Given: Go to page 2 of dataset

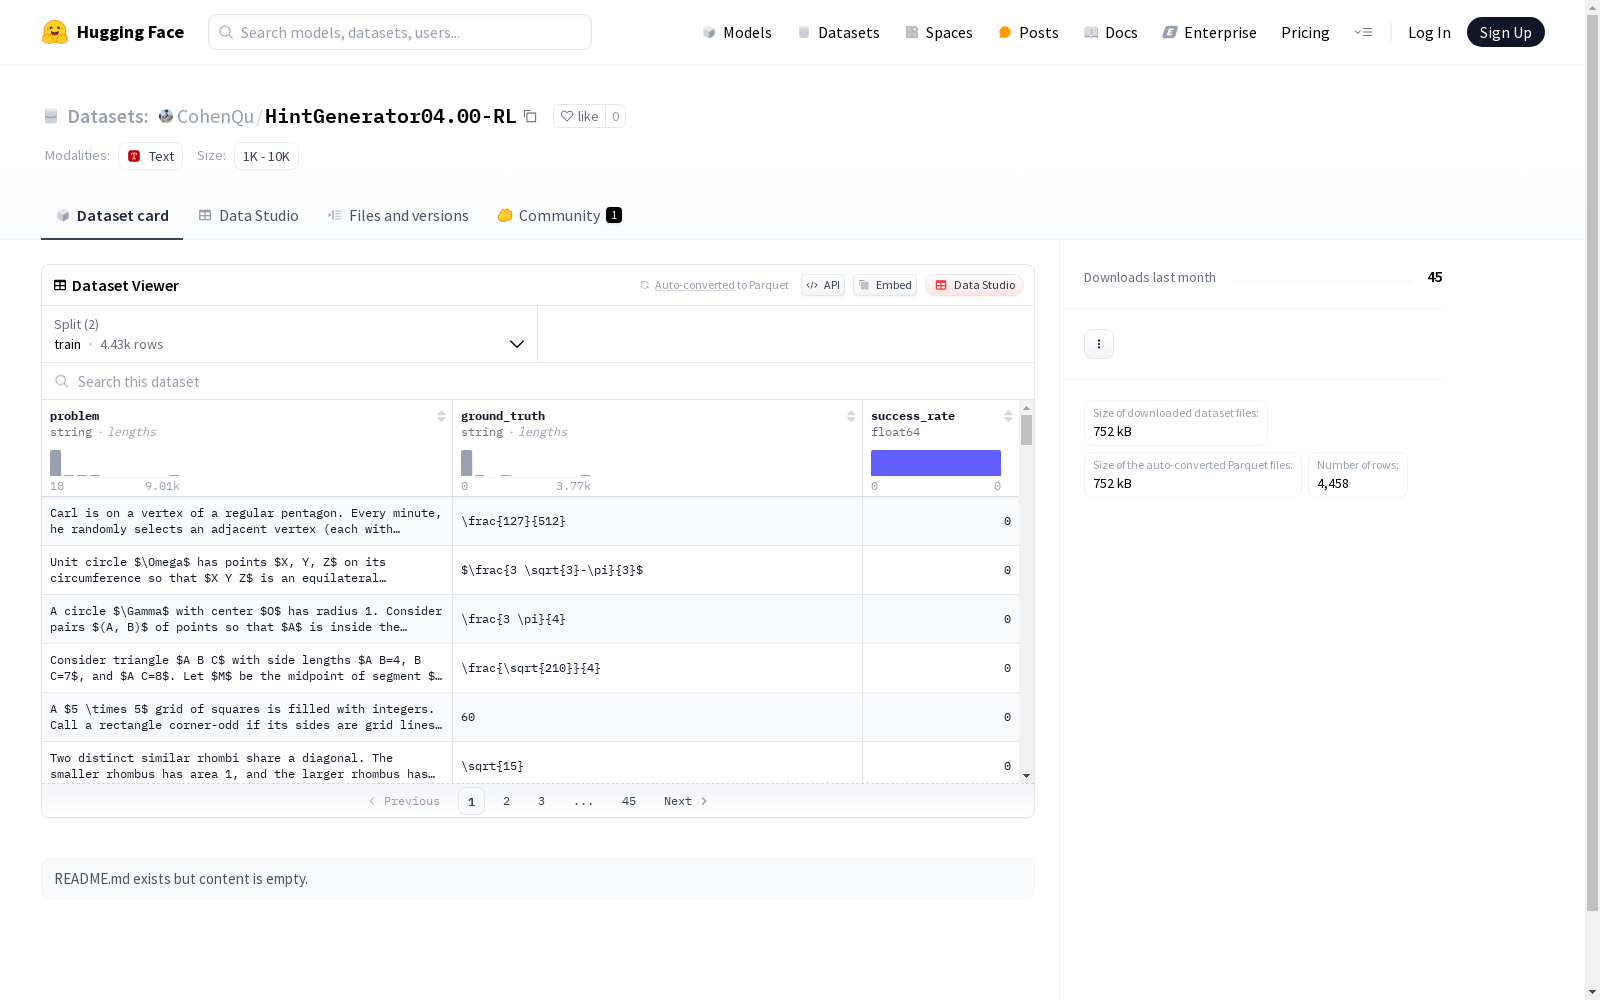Looking at the screenshot, I should (507, 801).
